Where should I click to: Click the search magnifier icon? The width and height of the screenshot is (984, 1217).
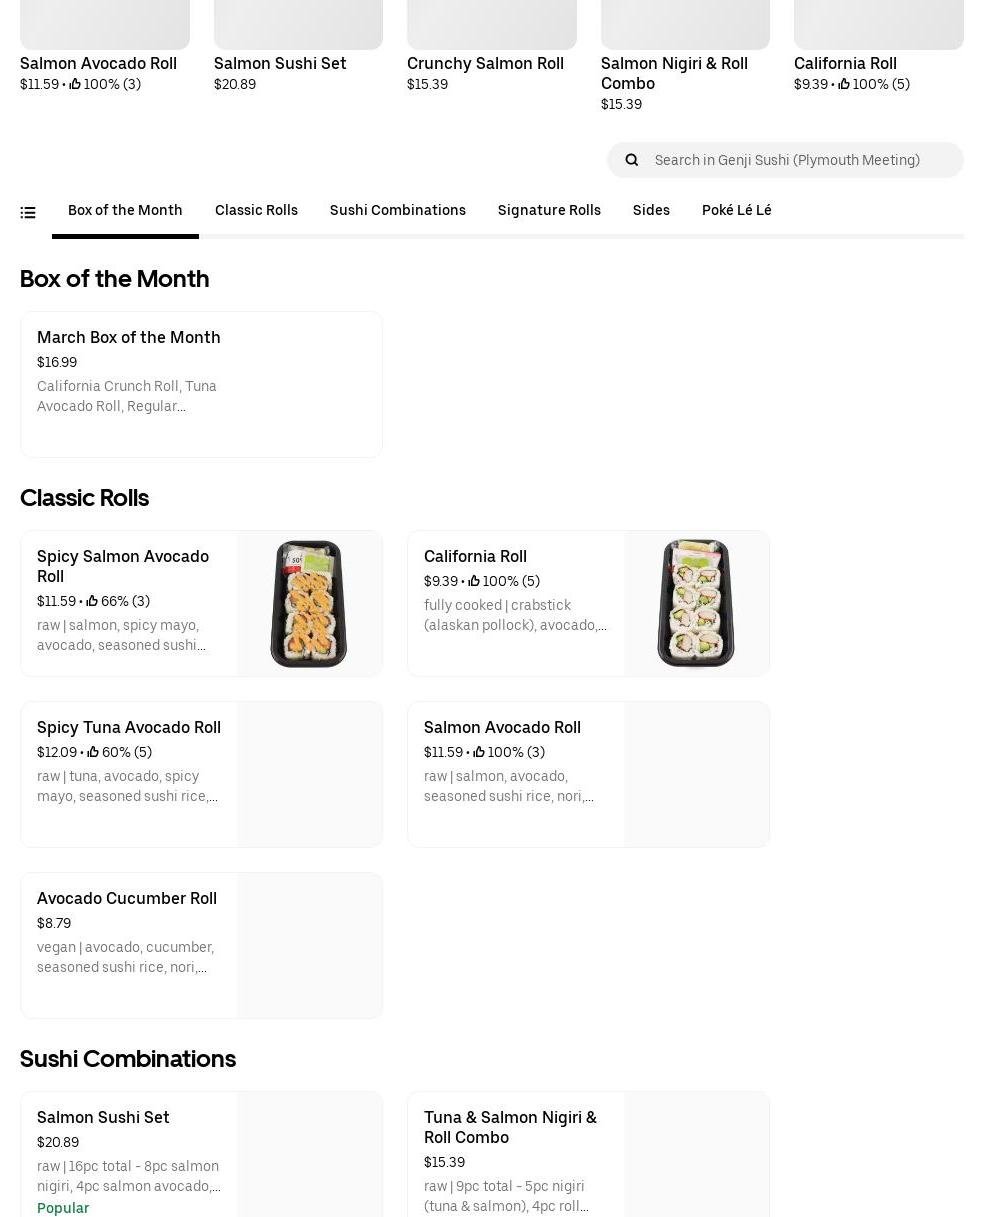[632, 160]
